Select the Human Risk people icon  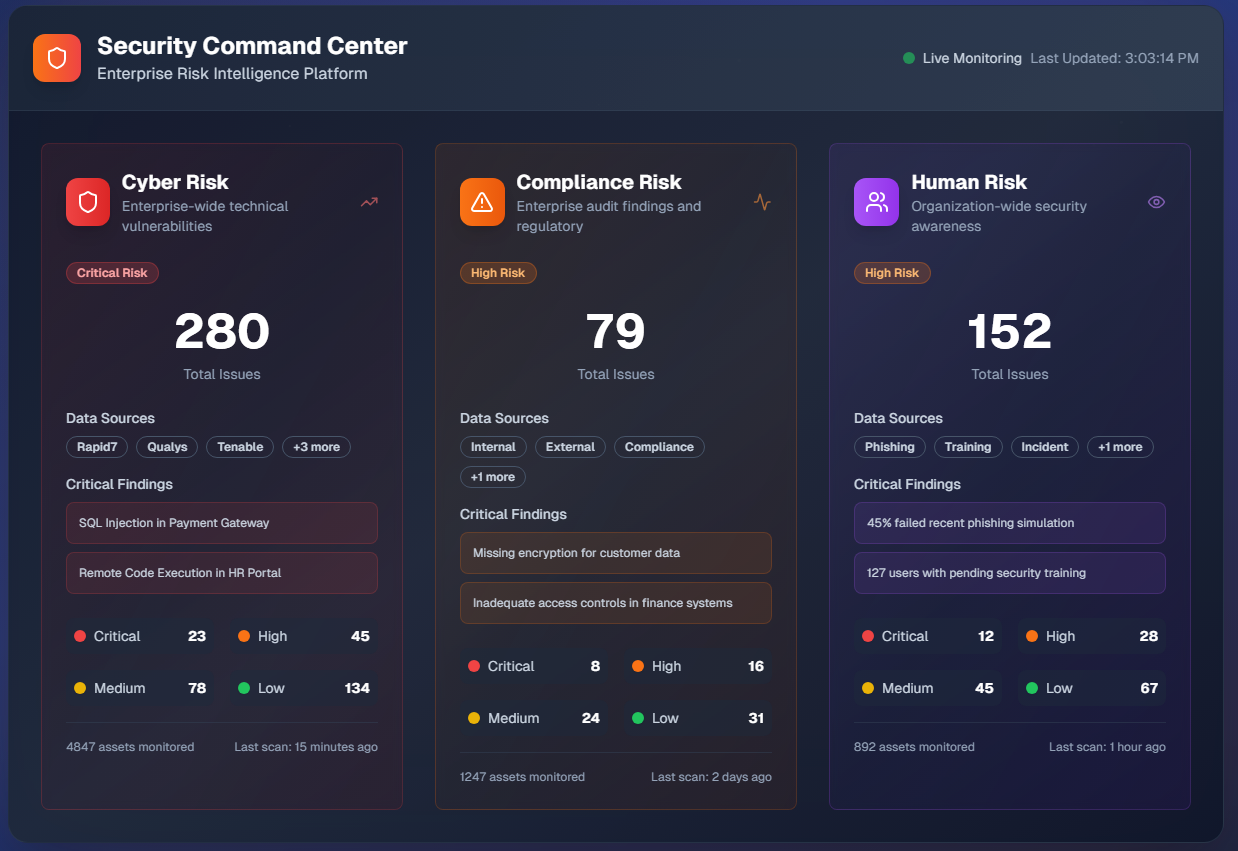pos(876,201)
